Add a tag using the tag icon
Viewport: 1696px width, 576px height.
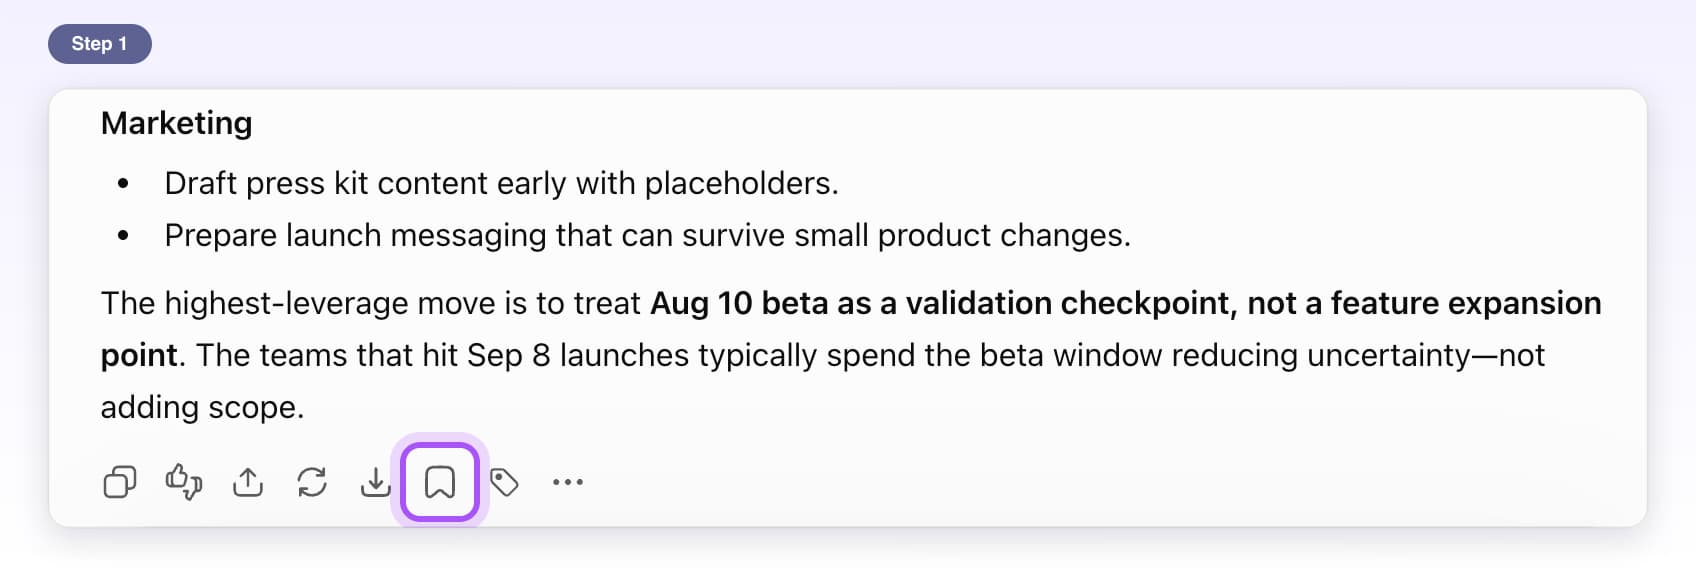tap(504, 482)
